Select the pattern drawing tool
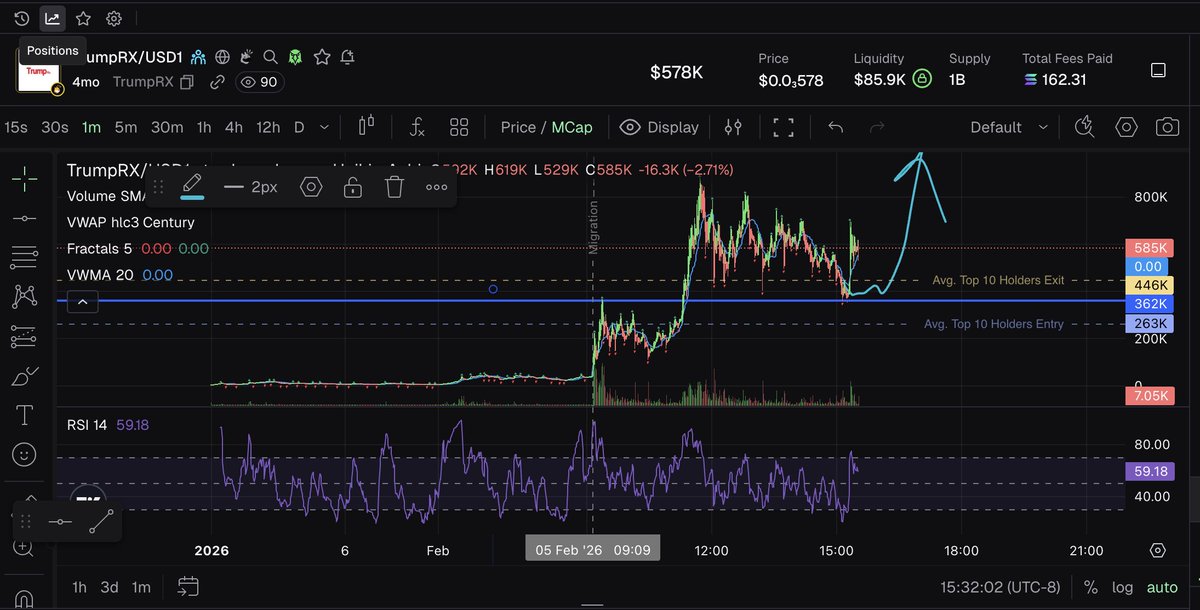 (24, 295)
